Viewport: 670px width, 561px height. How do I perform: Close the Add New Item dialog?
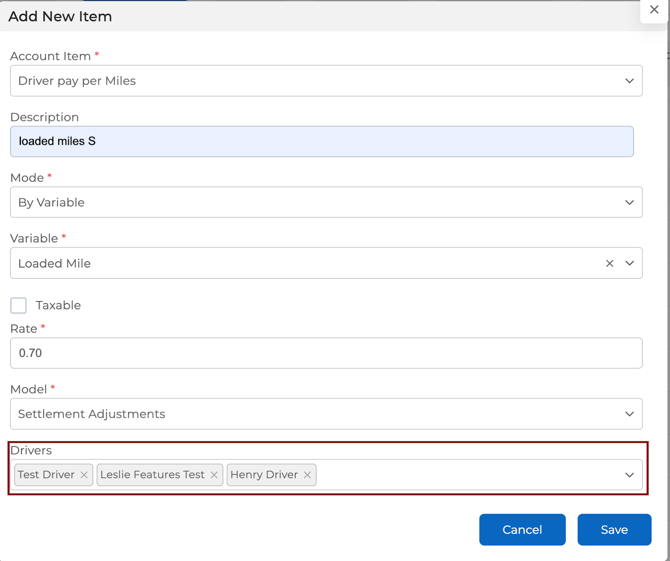click(654, 10)
